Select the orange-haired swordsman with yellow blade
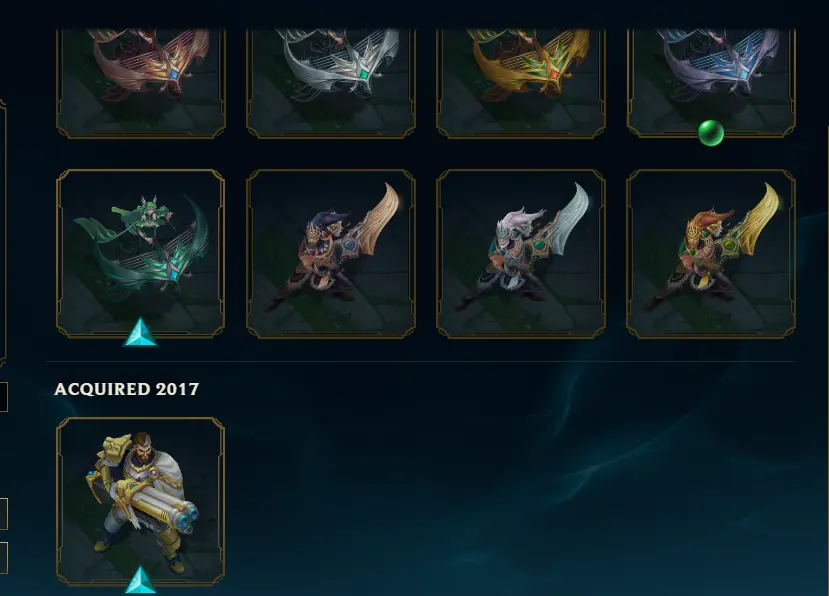The height and width of the screenshot is (596, 829). tap(711, 253)
